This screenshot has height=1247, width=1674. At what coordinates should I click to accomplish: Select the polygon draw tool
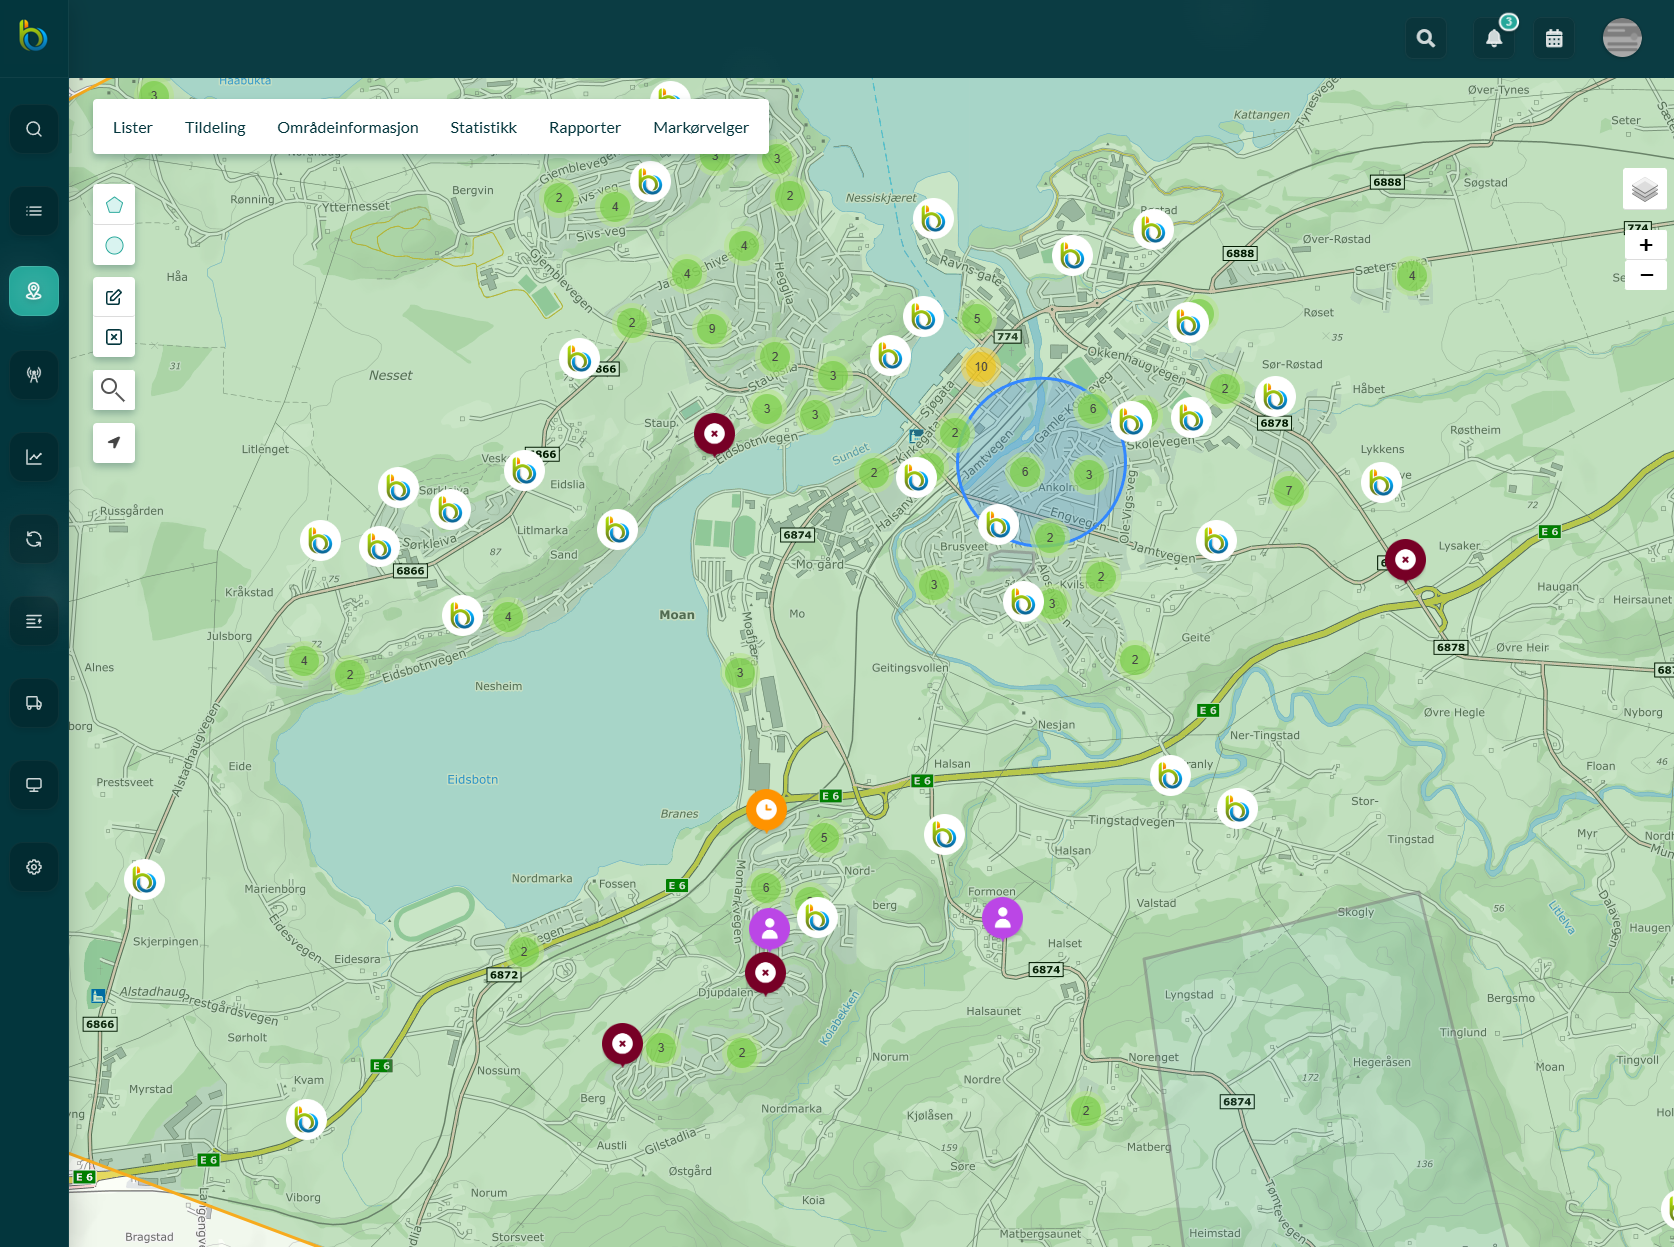[114, 205]
